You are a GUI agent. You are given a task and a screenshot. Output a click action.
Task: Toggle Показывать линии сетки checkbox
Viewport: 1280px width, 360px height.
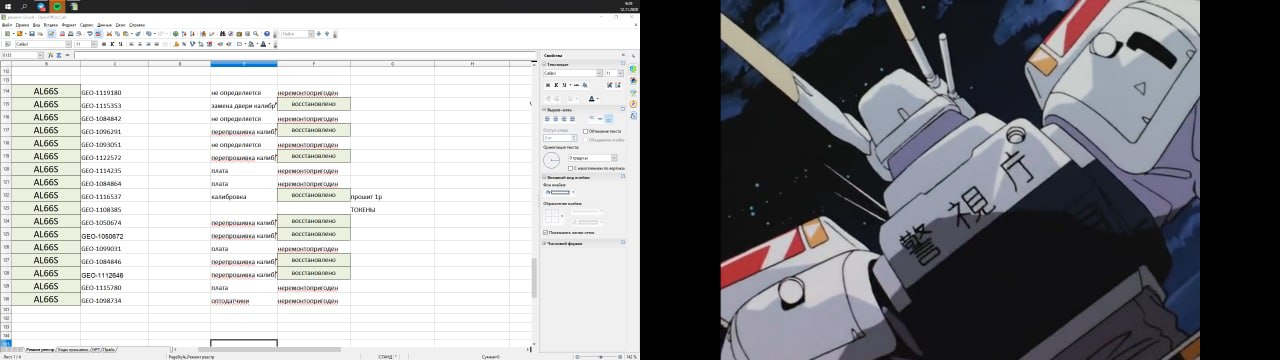545,232
